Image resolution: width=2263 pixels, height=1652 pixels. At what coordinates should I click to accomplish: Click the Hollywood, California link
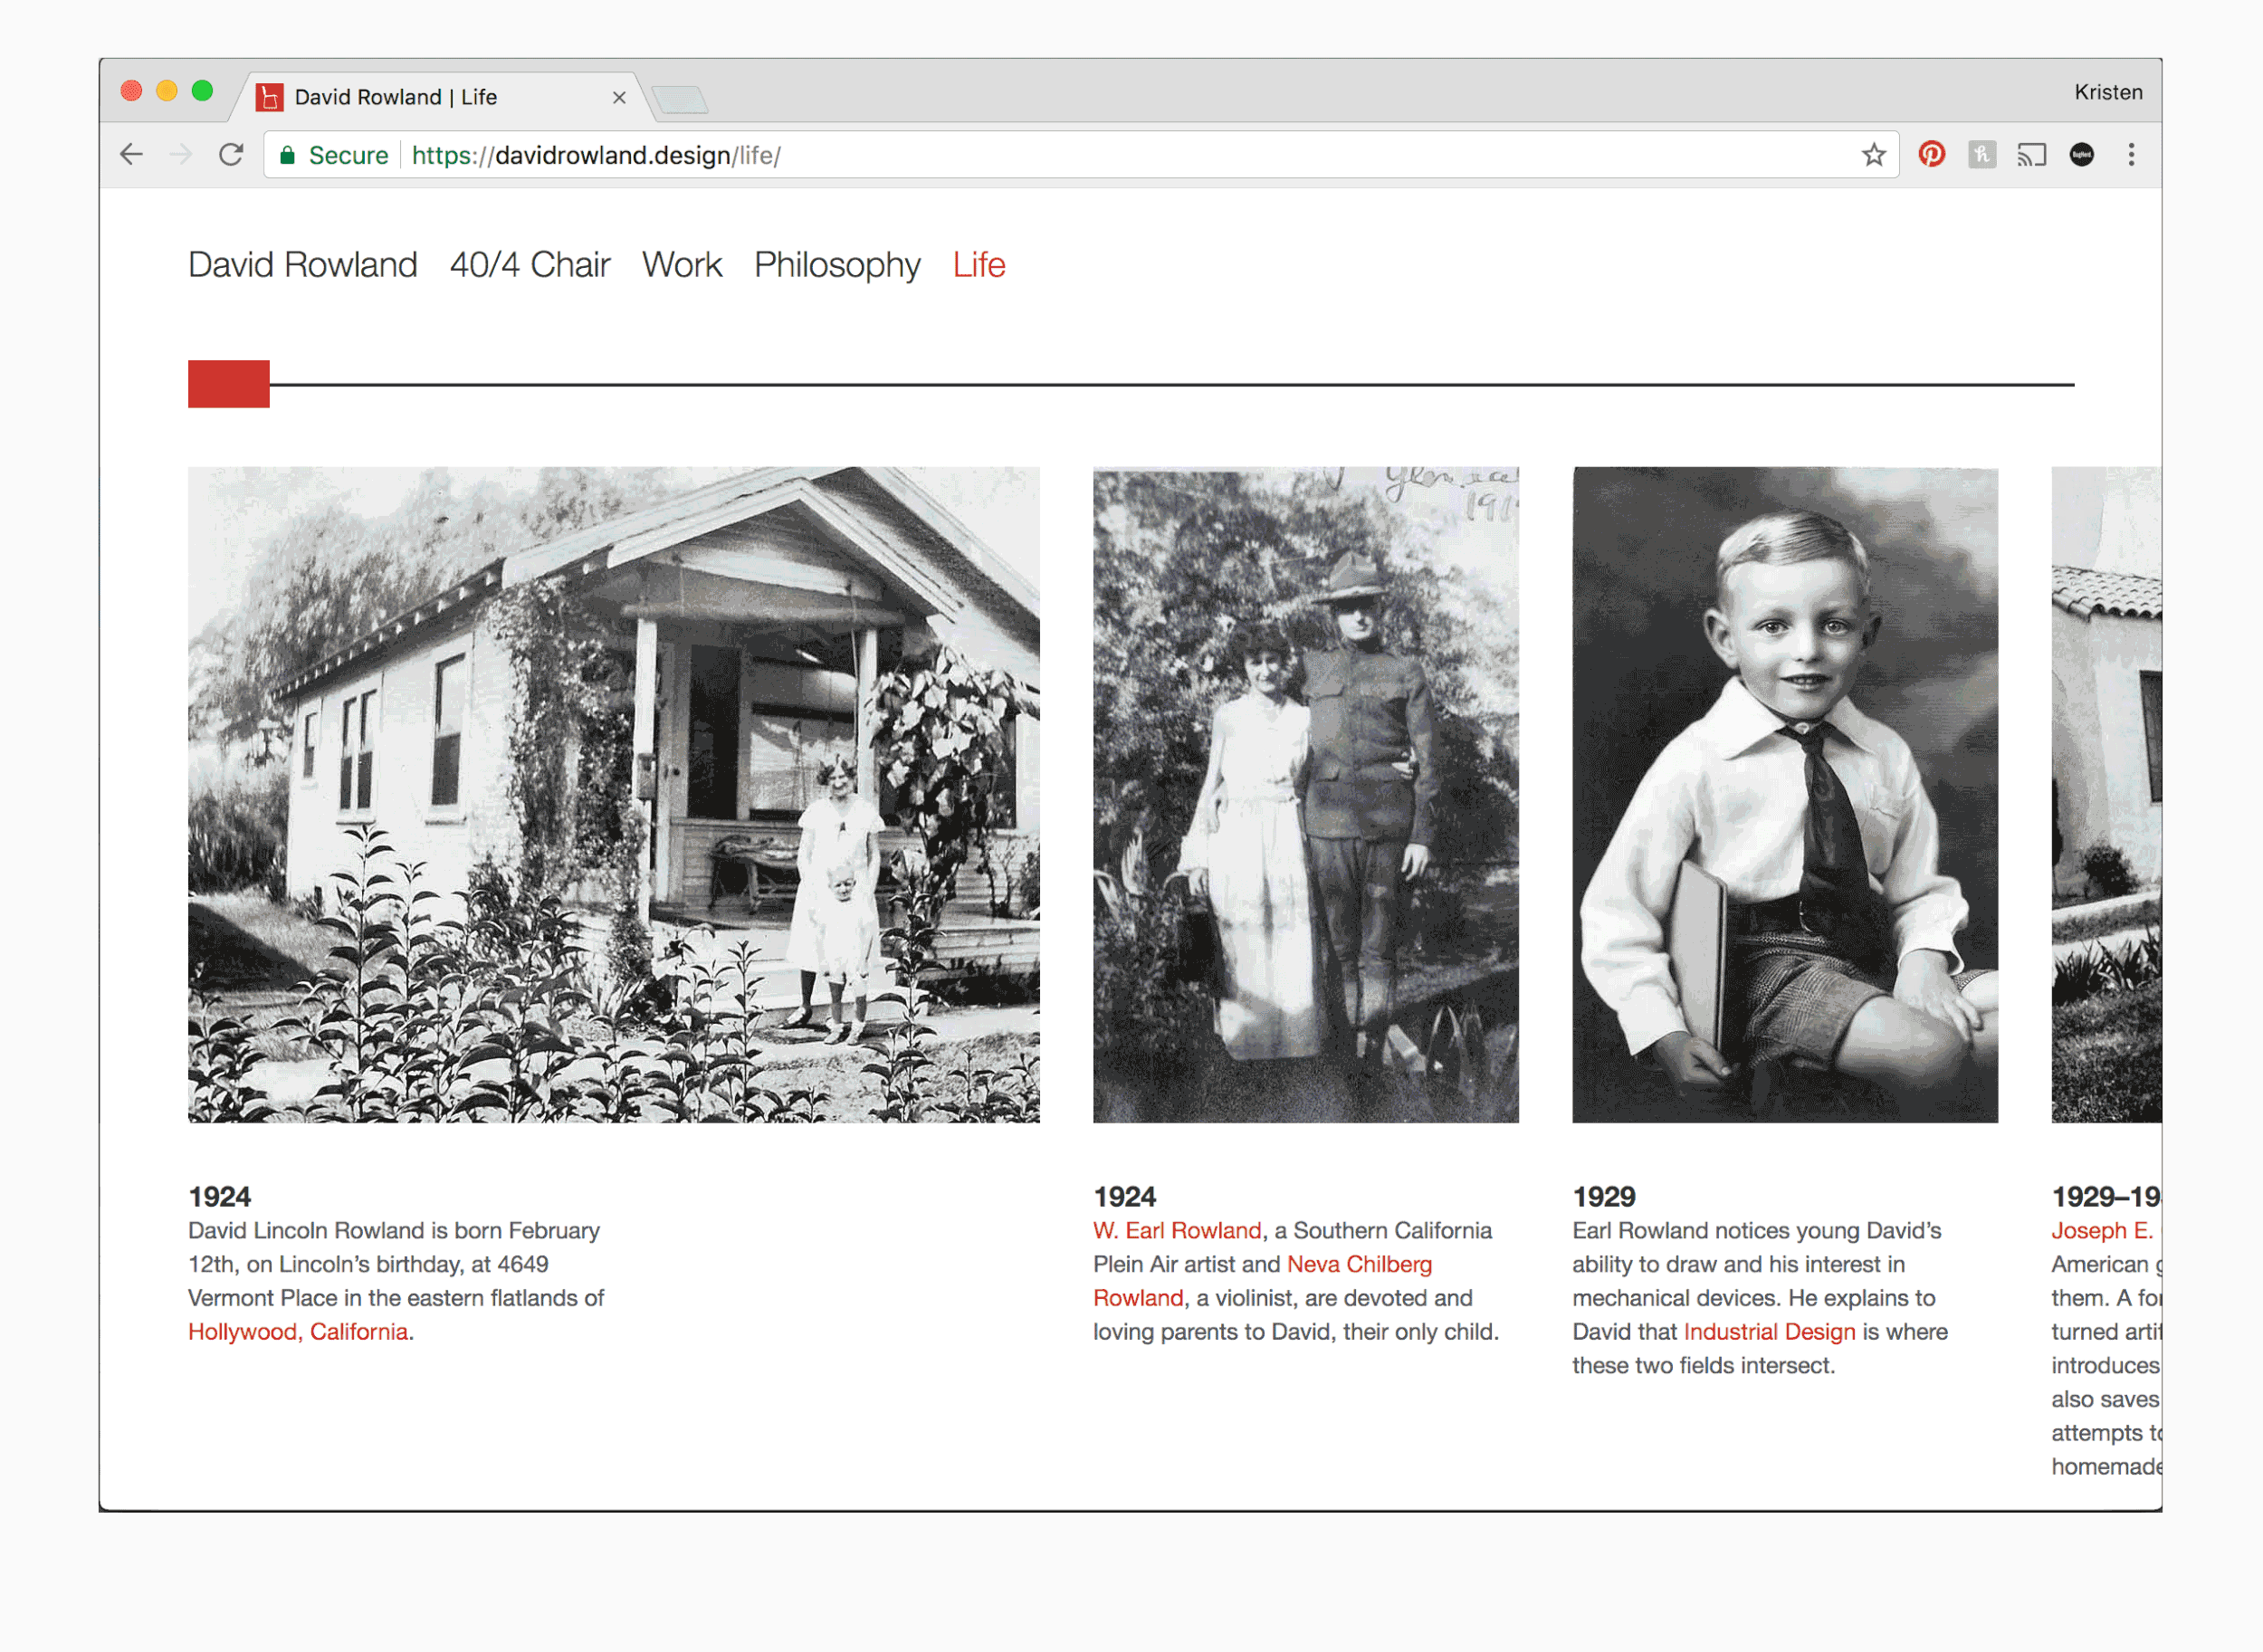tap(298, 1332)
